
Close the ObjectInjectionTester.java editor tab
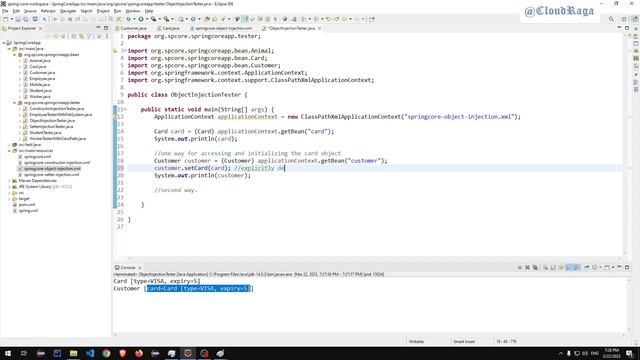(x=320, y=28)
